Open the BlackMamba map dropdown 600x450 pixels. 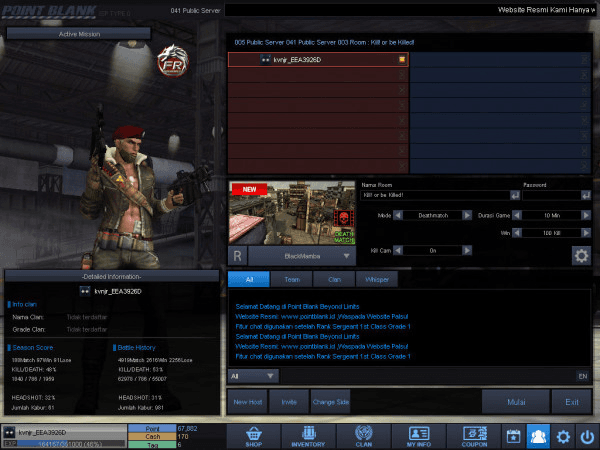point(302,256)
